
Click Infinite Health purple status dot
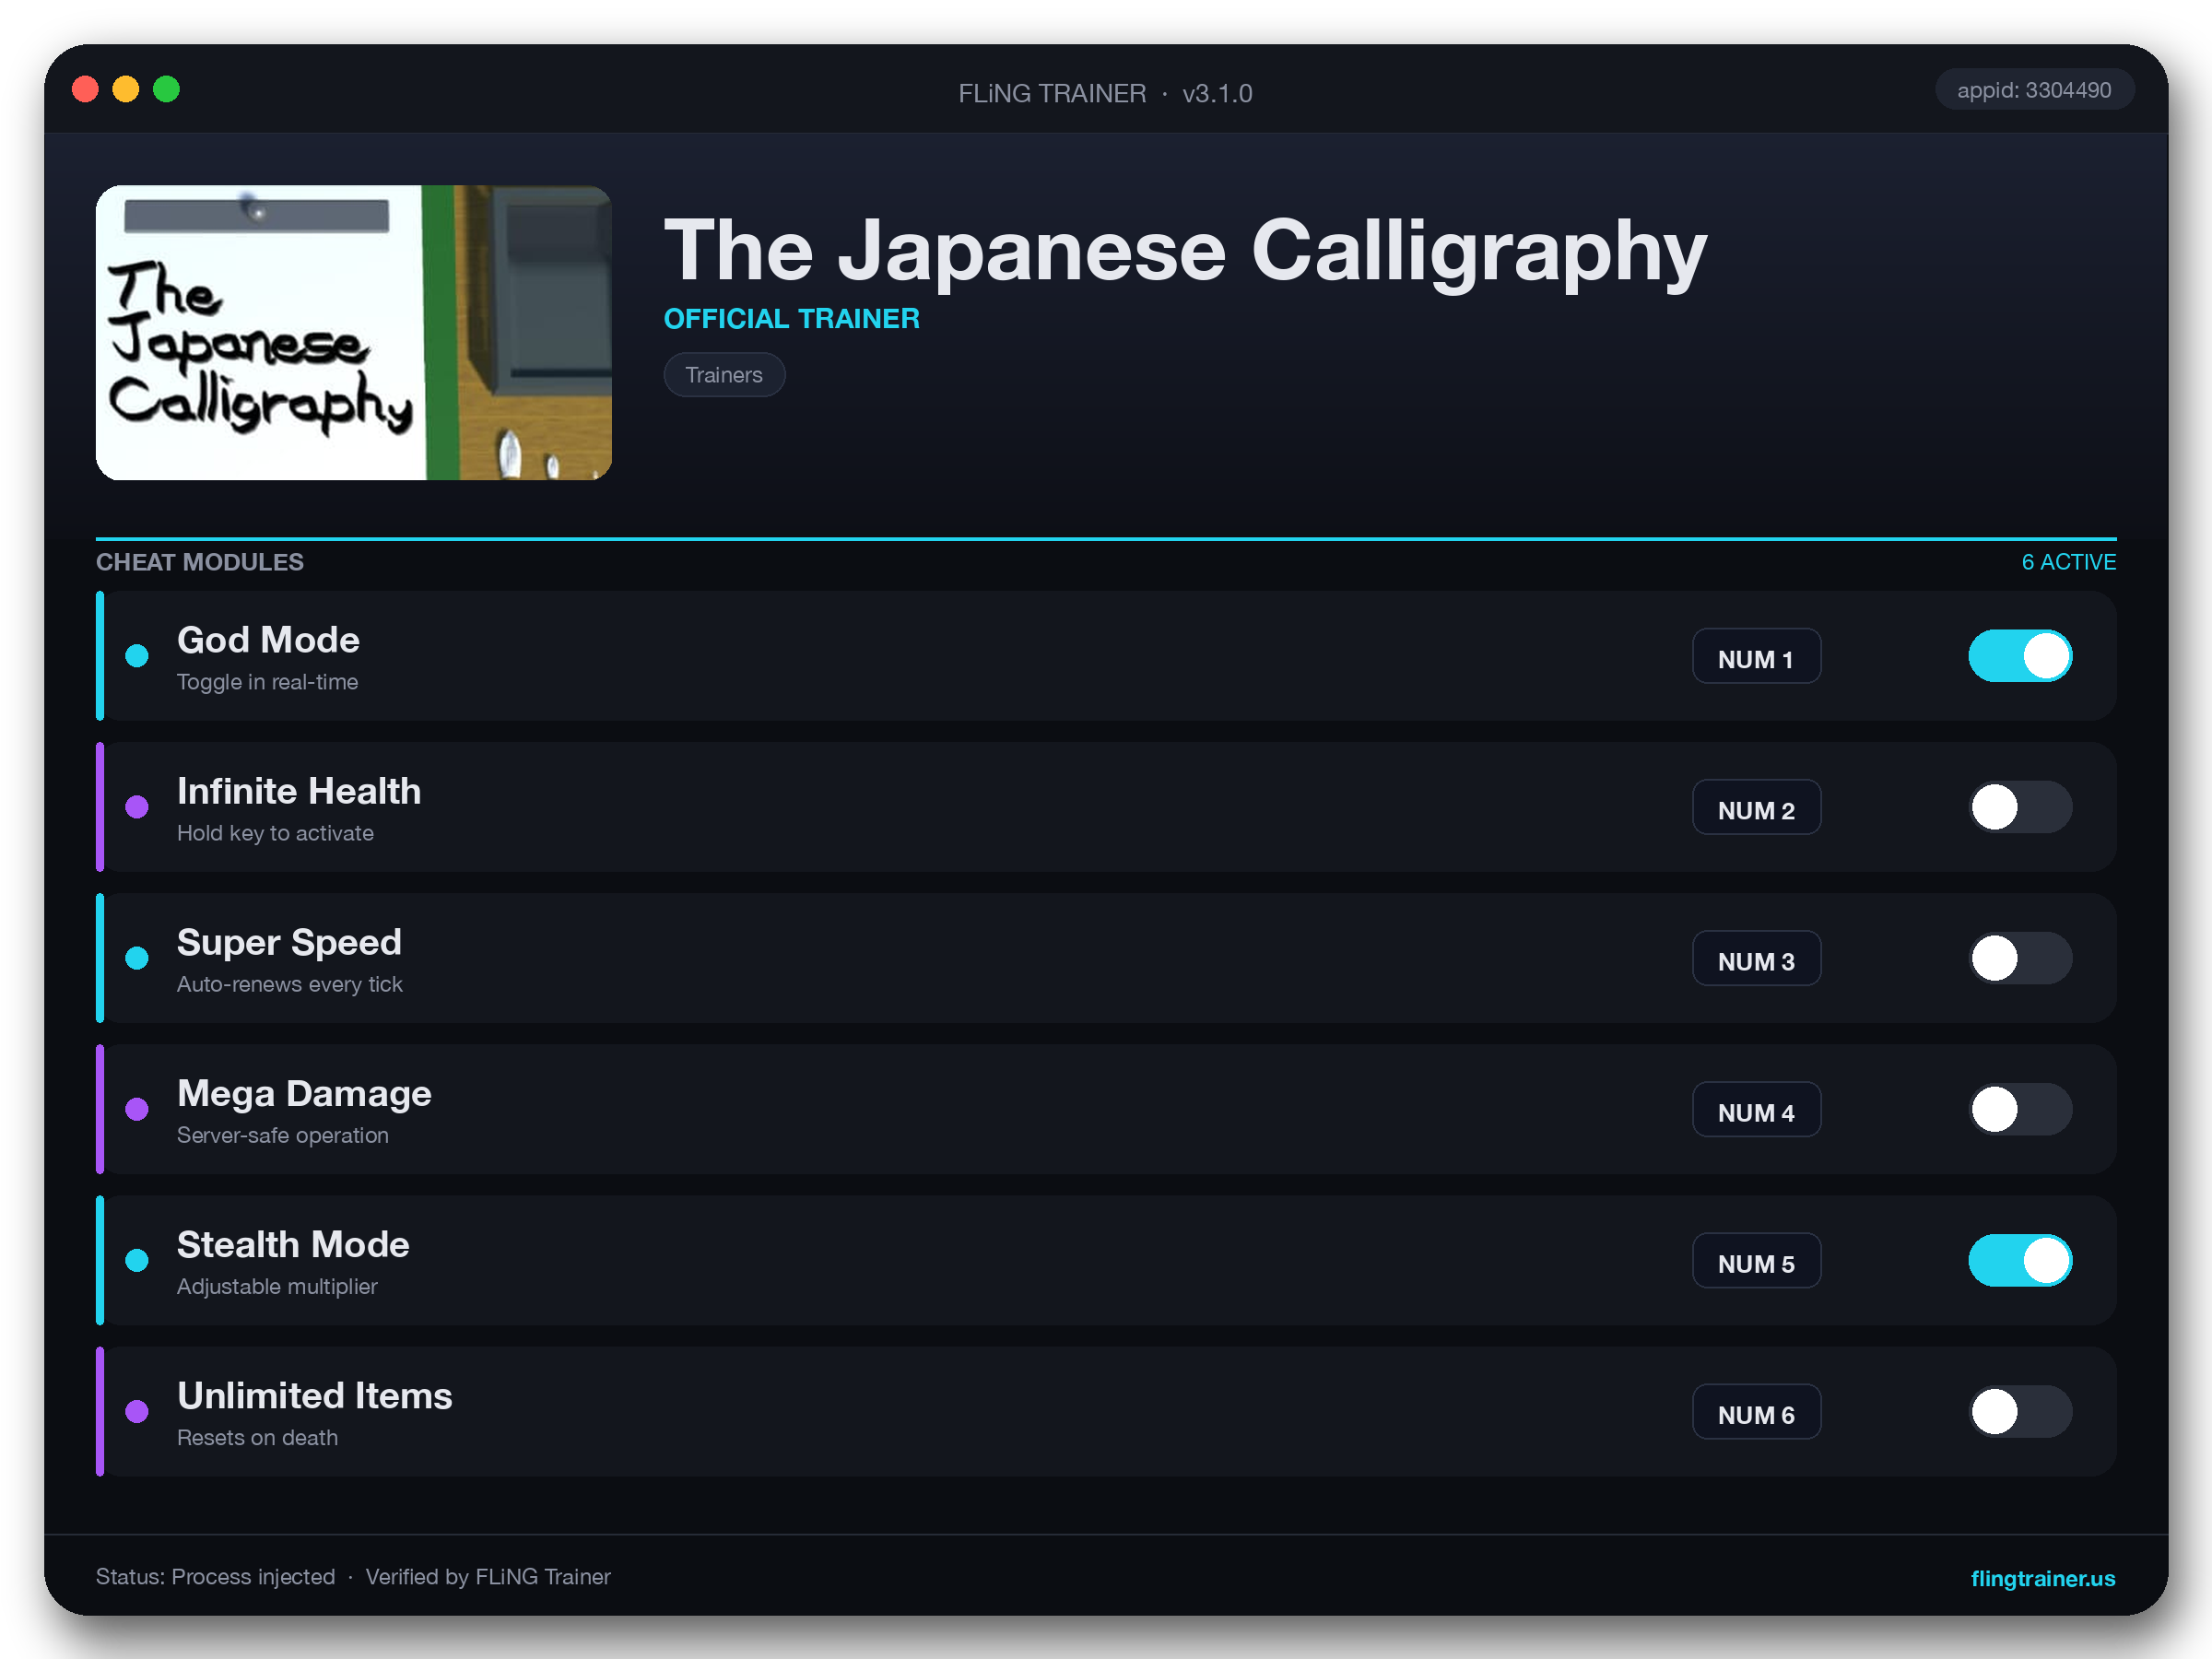click(x=137, y=807)
